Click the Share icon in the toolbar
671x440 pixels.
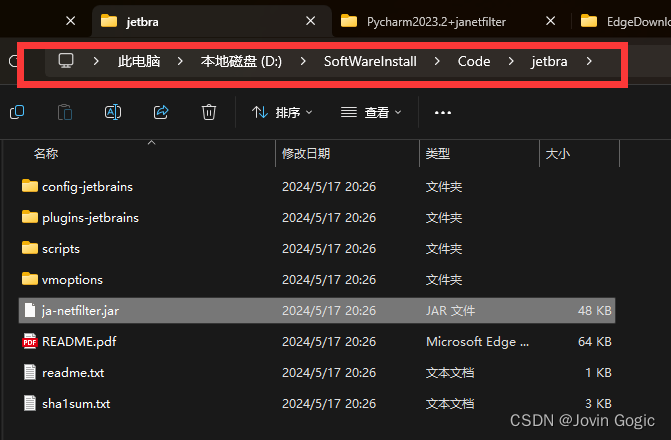coord(161,112)
